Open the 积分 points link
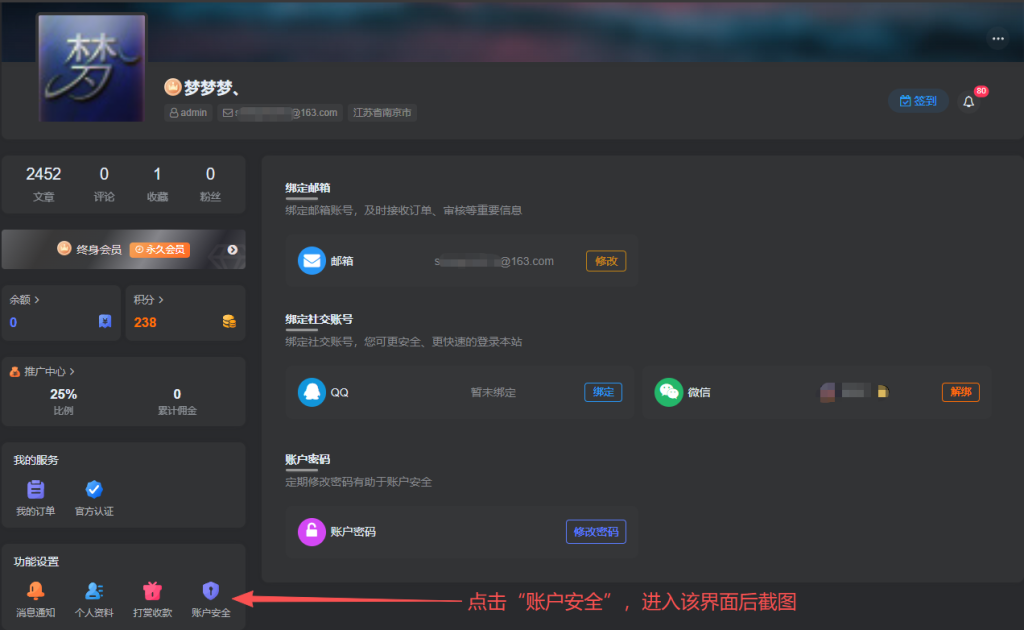Image resolution: width=1024 pixels, height=630 pixels. [x=148, y=300]
